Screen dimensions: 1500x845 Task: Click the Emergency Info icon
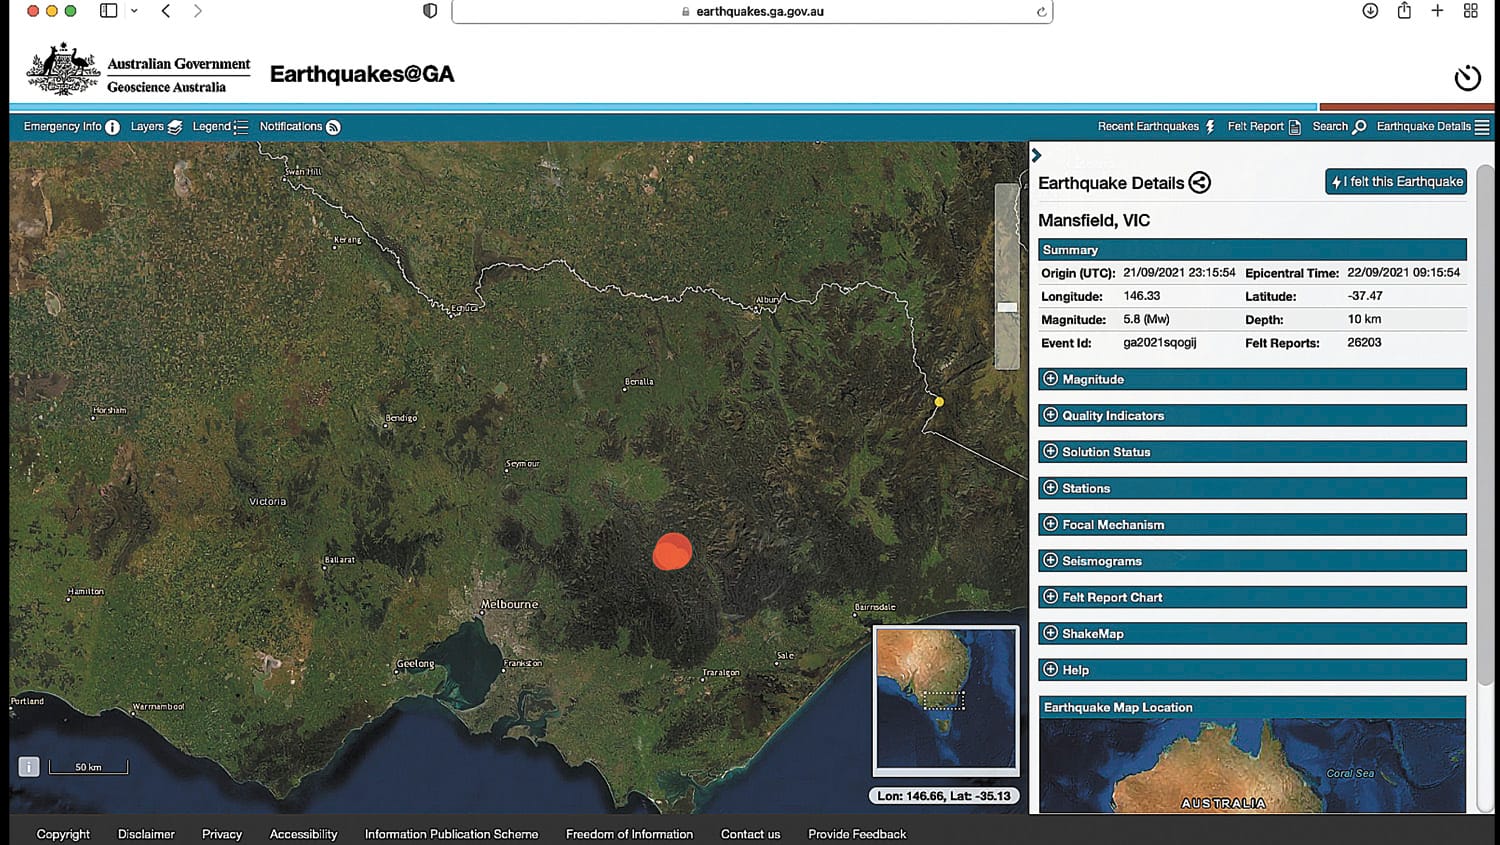112,127
